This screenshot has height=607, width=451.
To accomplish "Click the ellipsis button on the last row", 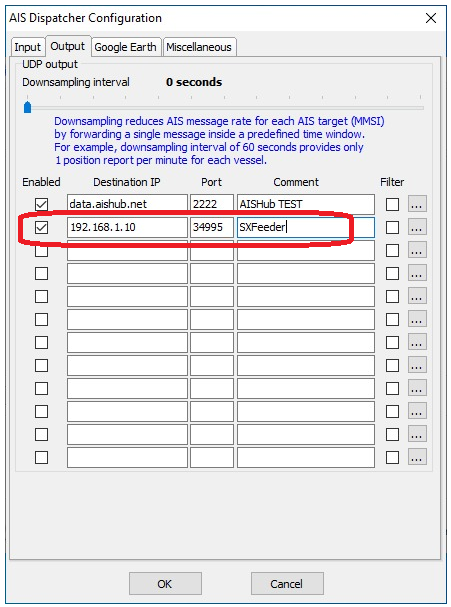I will 417,458.
